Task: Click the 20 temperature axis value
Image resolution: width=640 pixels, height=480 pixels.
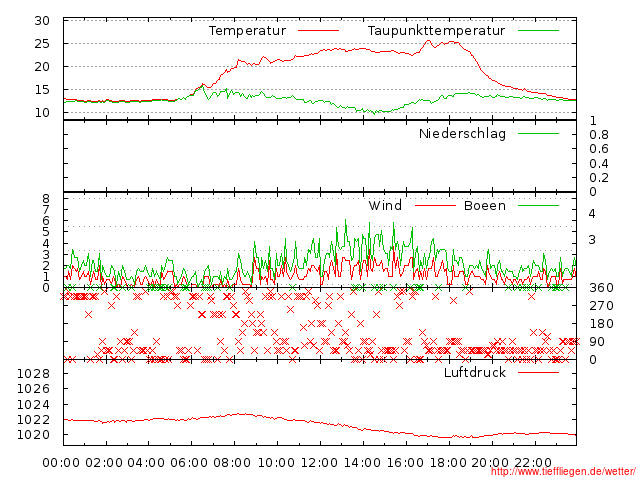Action: tap(42, 67)
